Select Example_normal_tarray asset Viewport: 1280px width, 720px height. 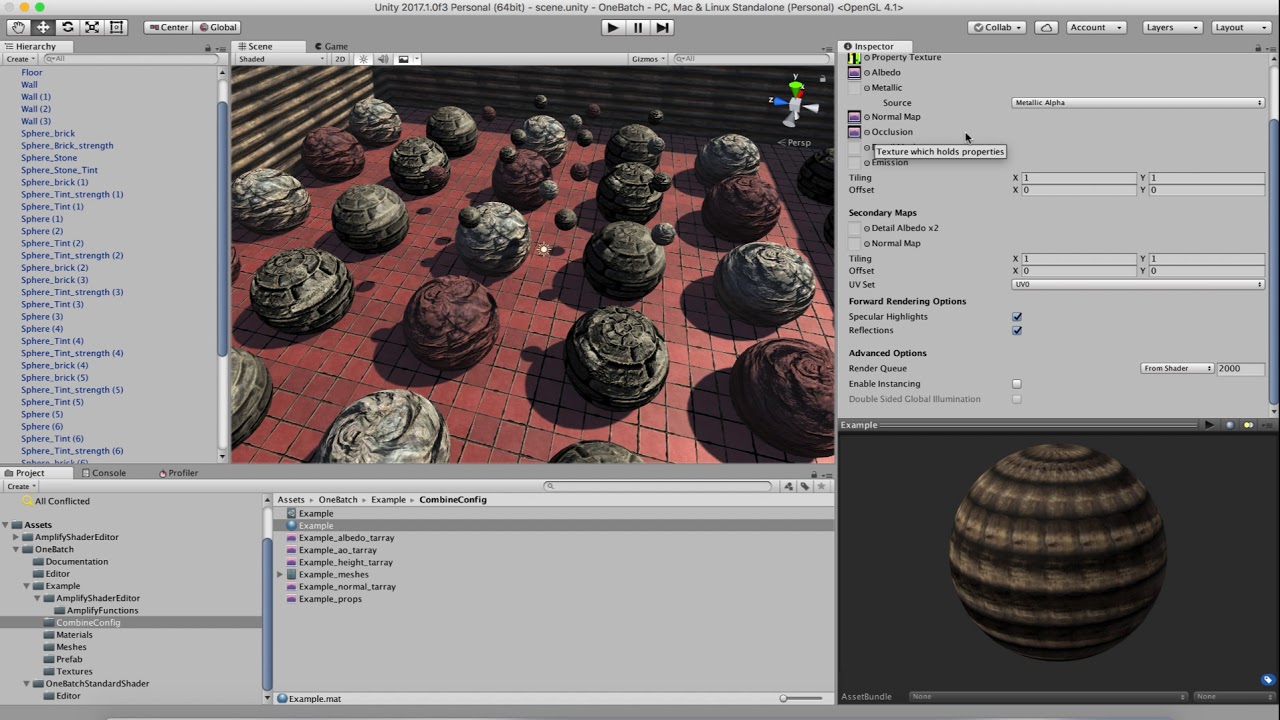coord(347,587)
